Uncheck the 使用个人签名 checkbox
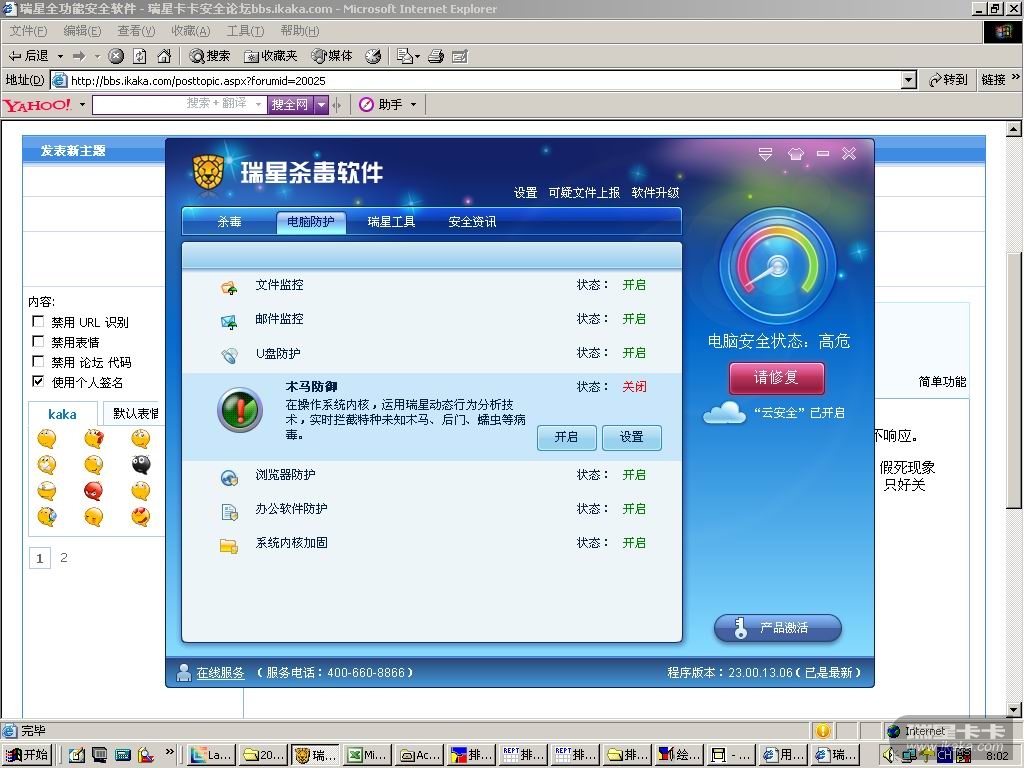This screenshot has width=1024, height=768. [x=38, y=381]
